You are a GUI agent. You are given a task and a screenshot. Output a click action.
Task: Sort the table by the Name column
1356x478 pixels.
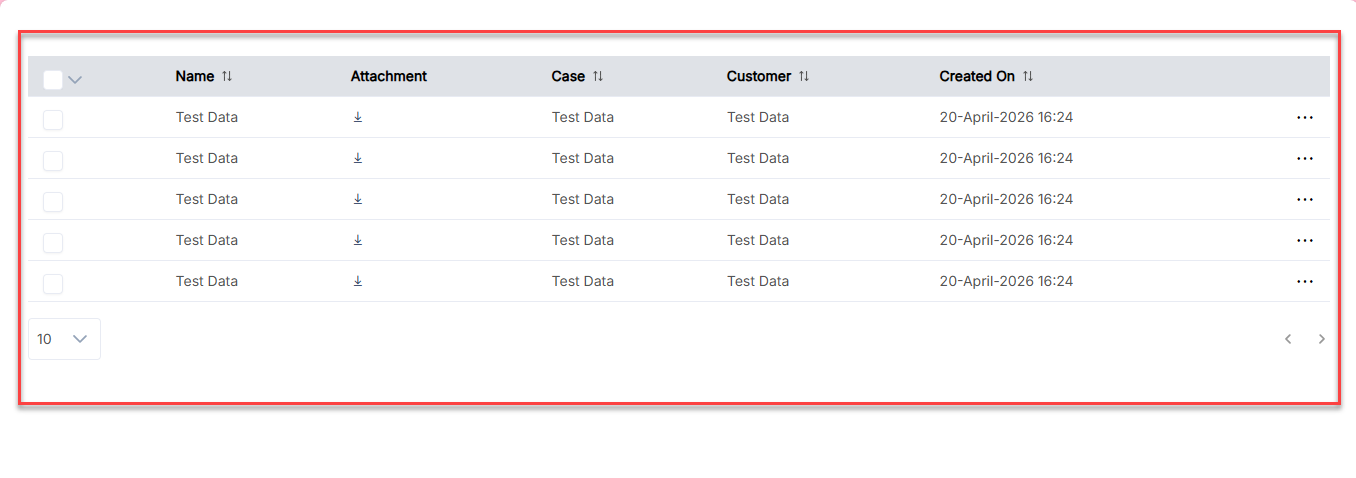(227, 76)
